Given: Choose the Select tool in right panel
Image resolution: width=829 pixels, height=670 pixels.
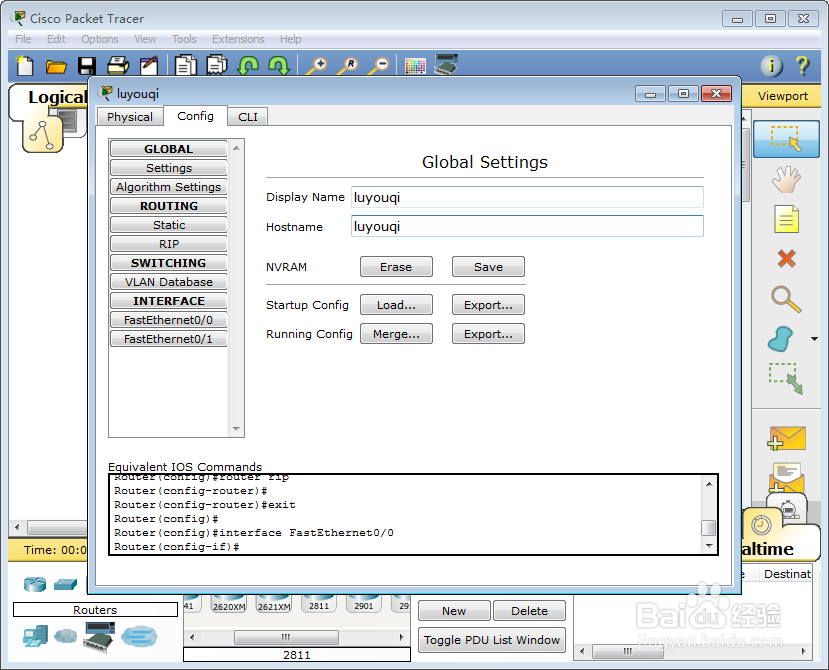Looking at the screenshot, I should pos(786,139).
